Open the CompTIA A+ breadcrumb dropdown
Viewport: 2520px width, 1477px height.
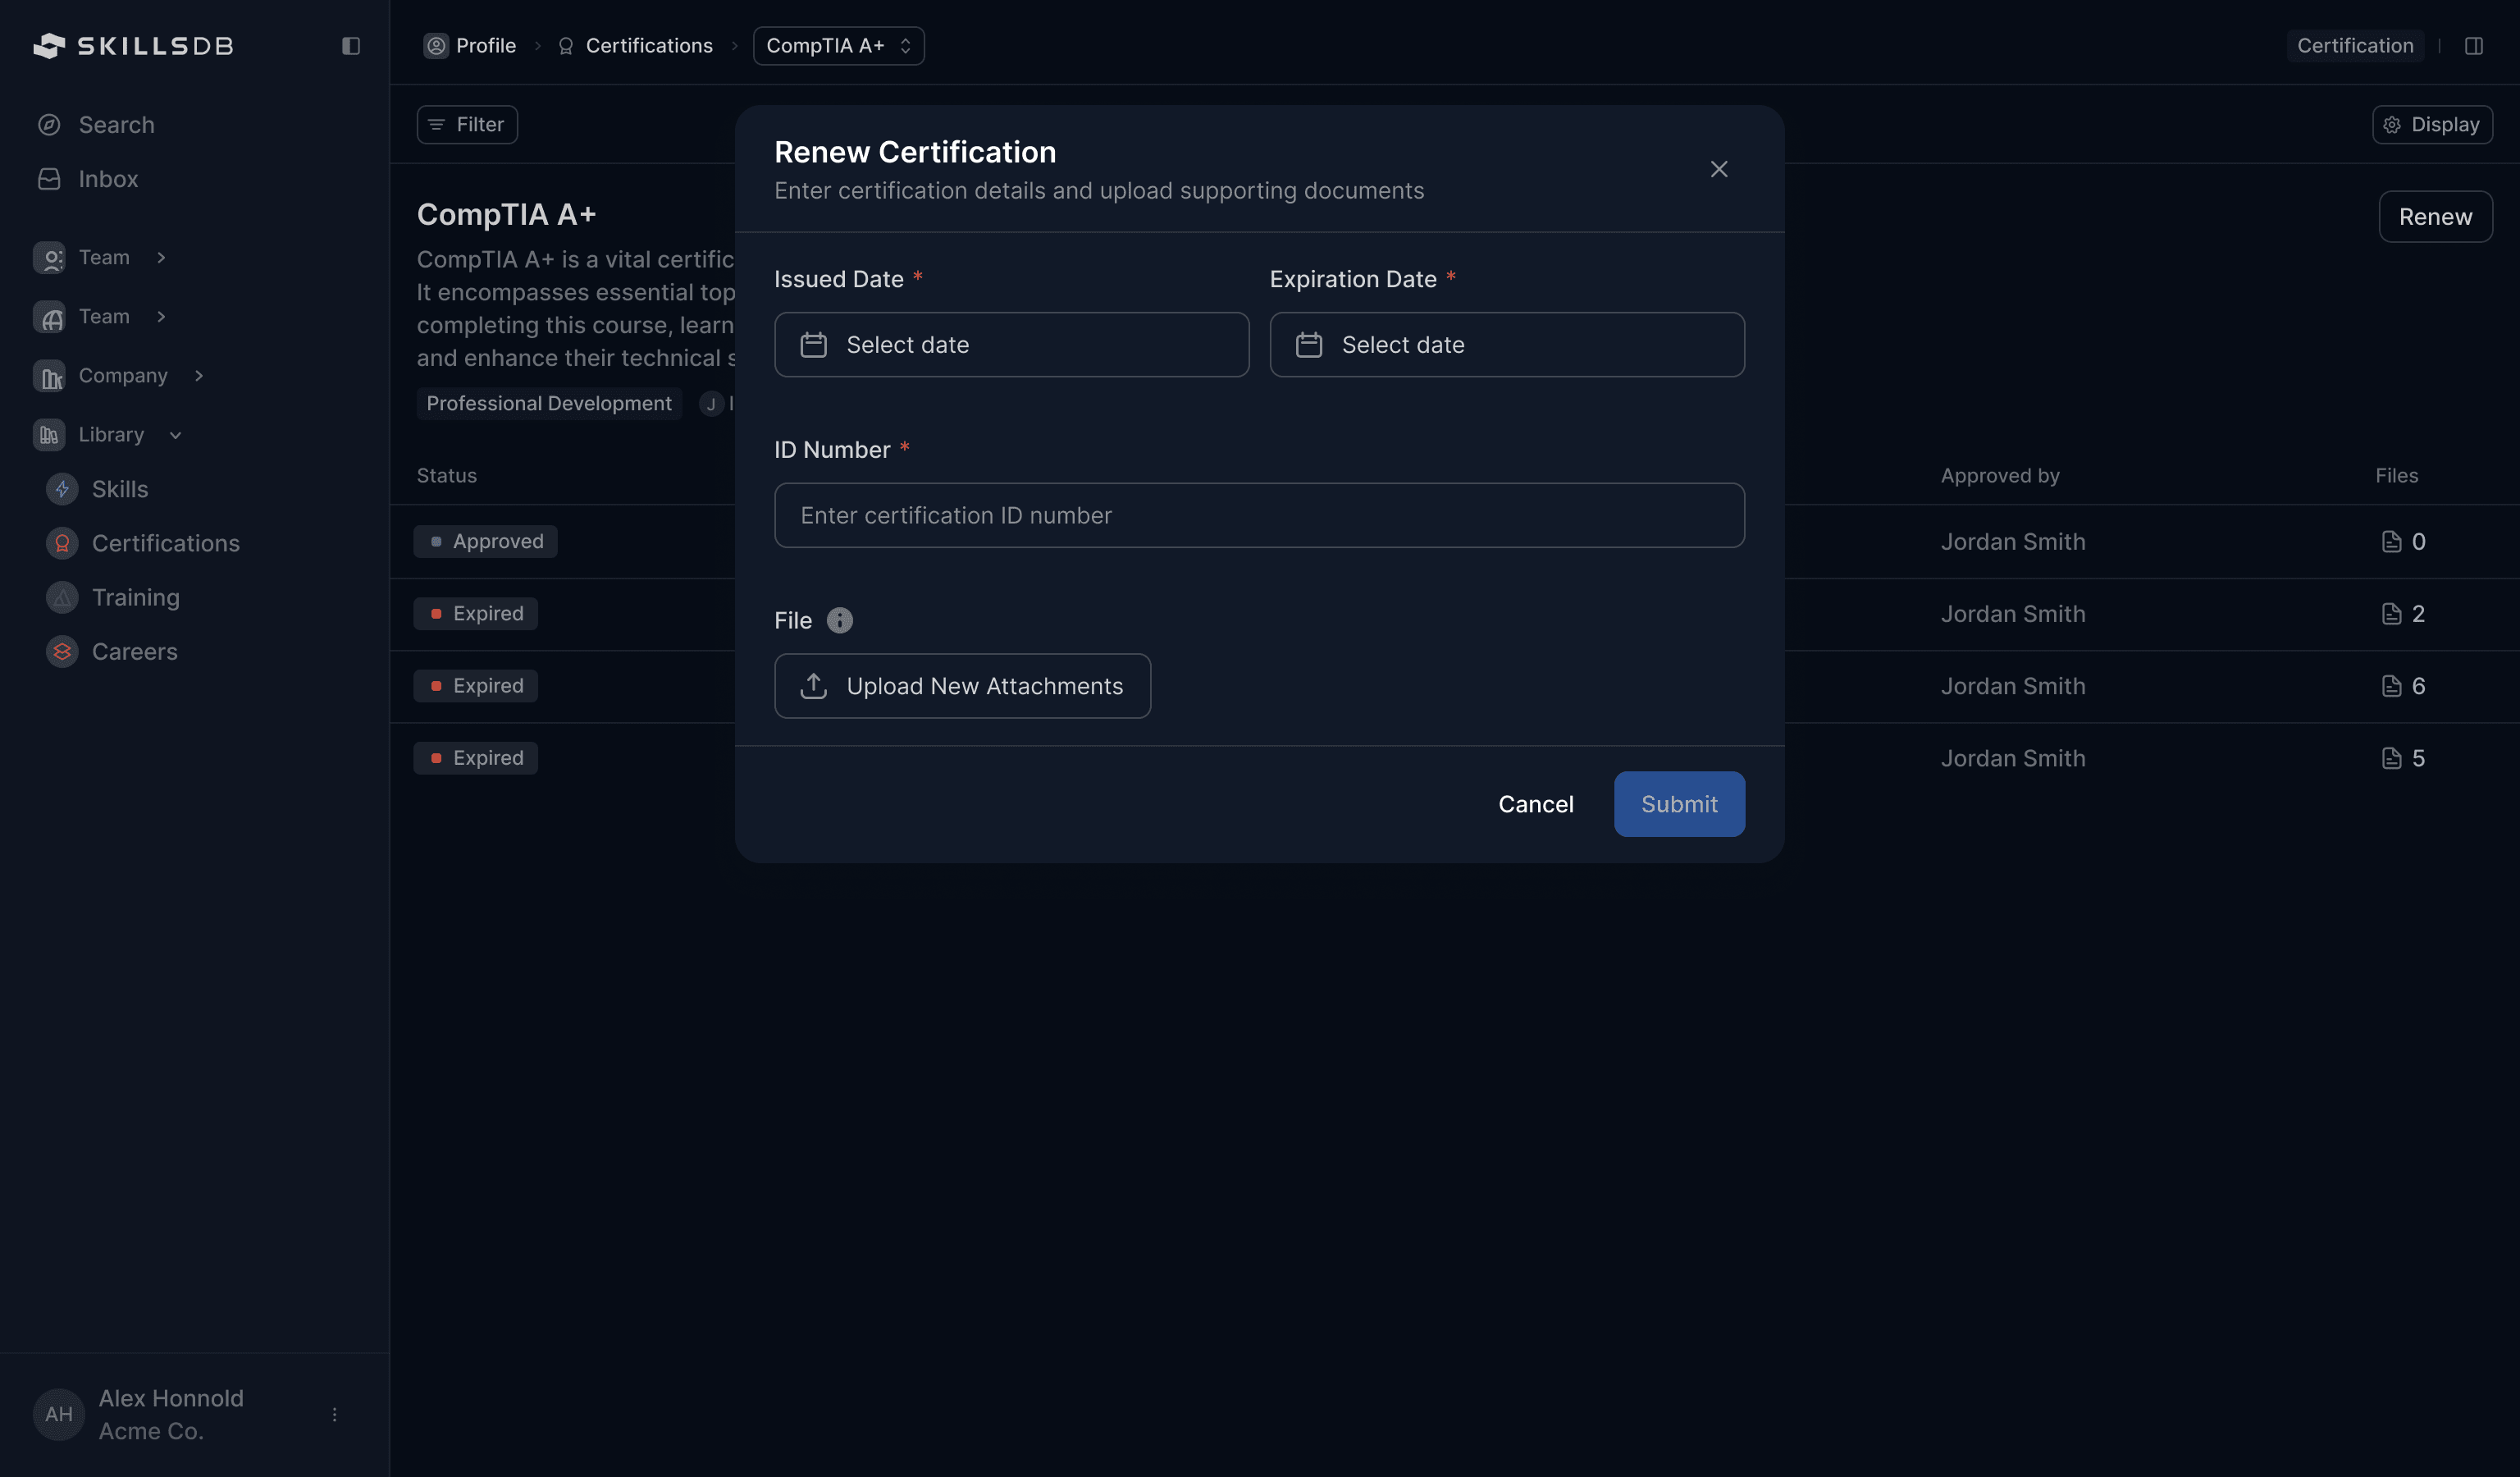904,45
